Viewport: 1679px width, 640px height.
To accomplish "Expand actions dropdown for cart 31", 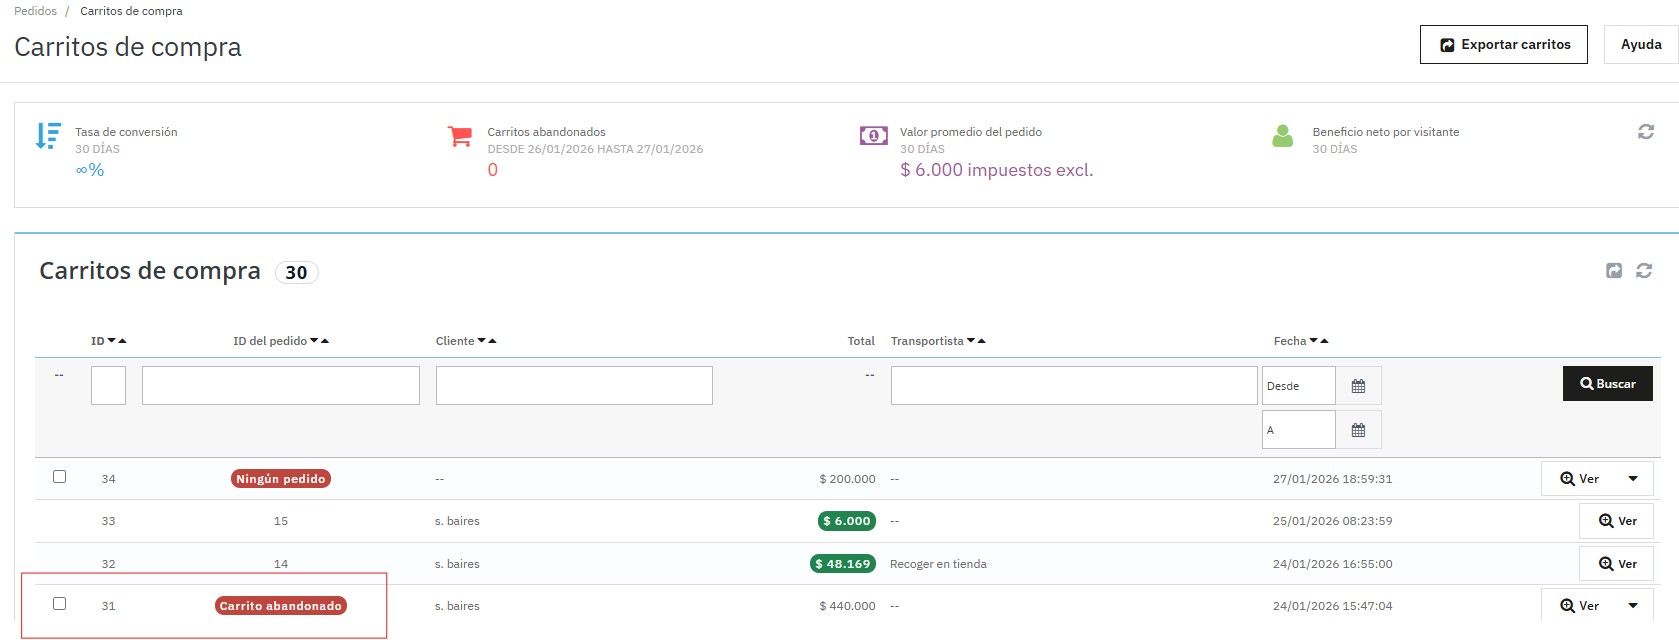I will 1633,606.
